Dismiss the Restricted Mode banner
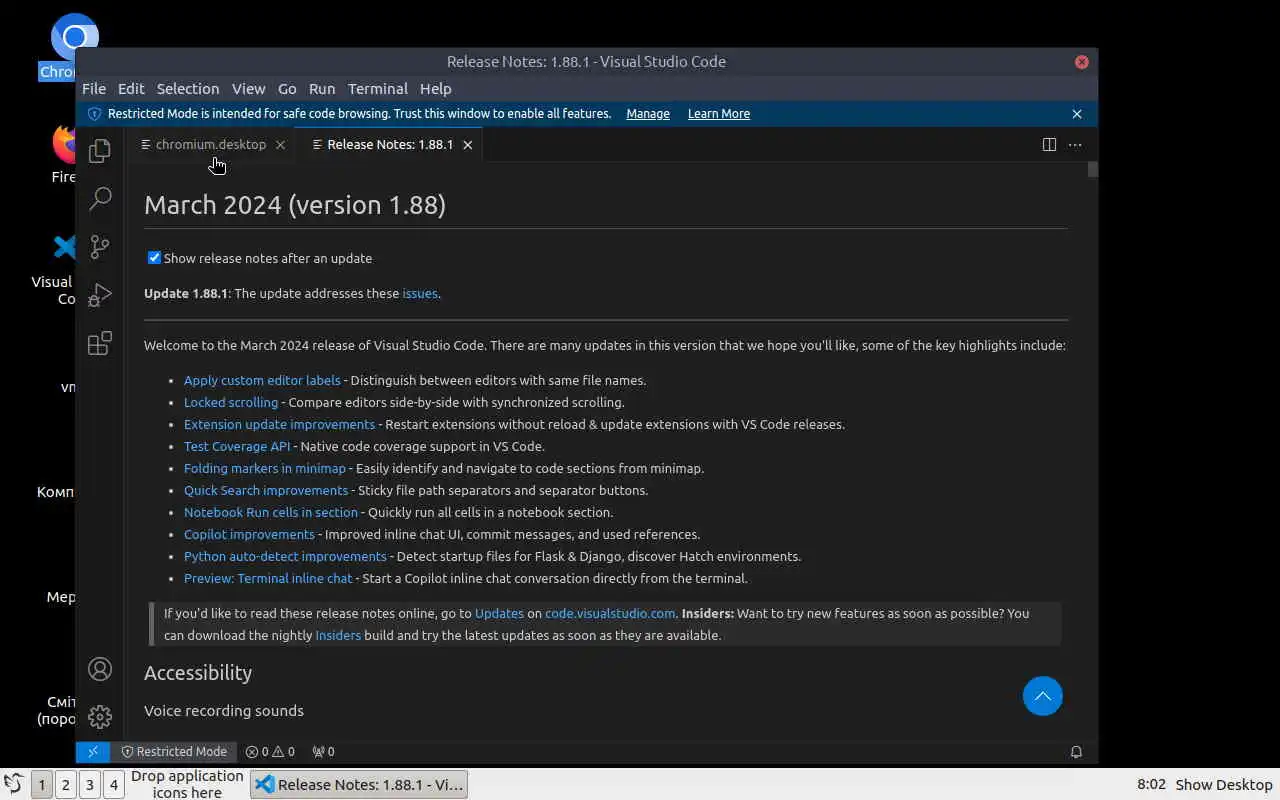Image resolution: width=1280 pixels, height=800 pixels. coord(1077,114)
